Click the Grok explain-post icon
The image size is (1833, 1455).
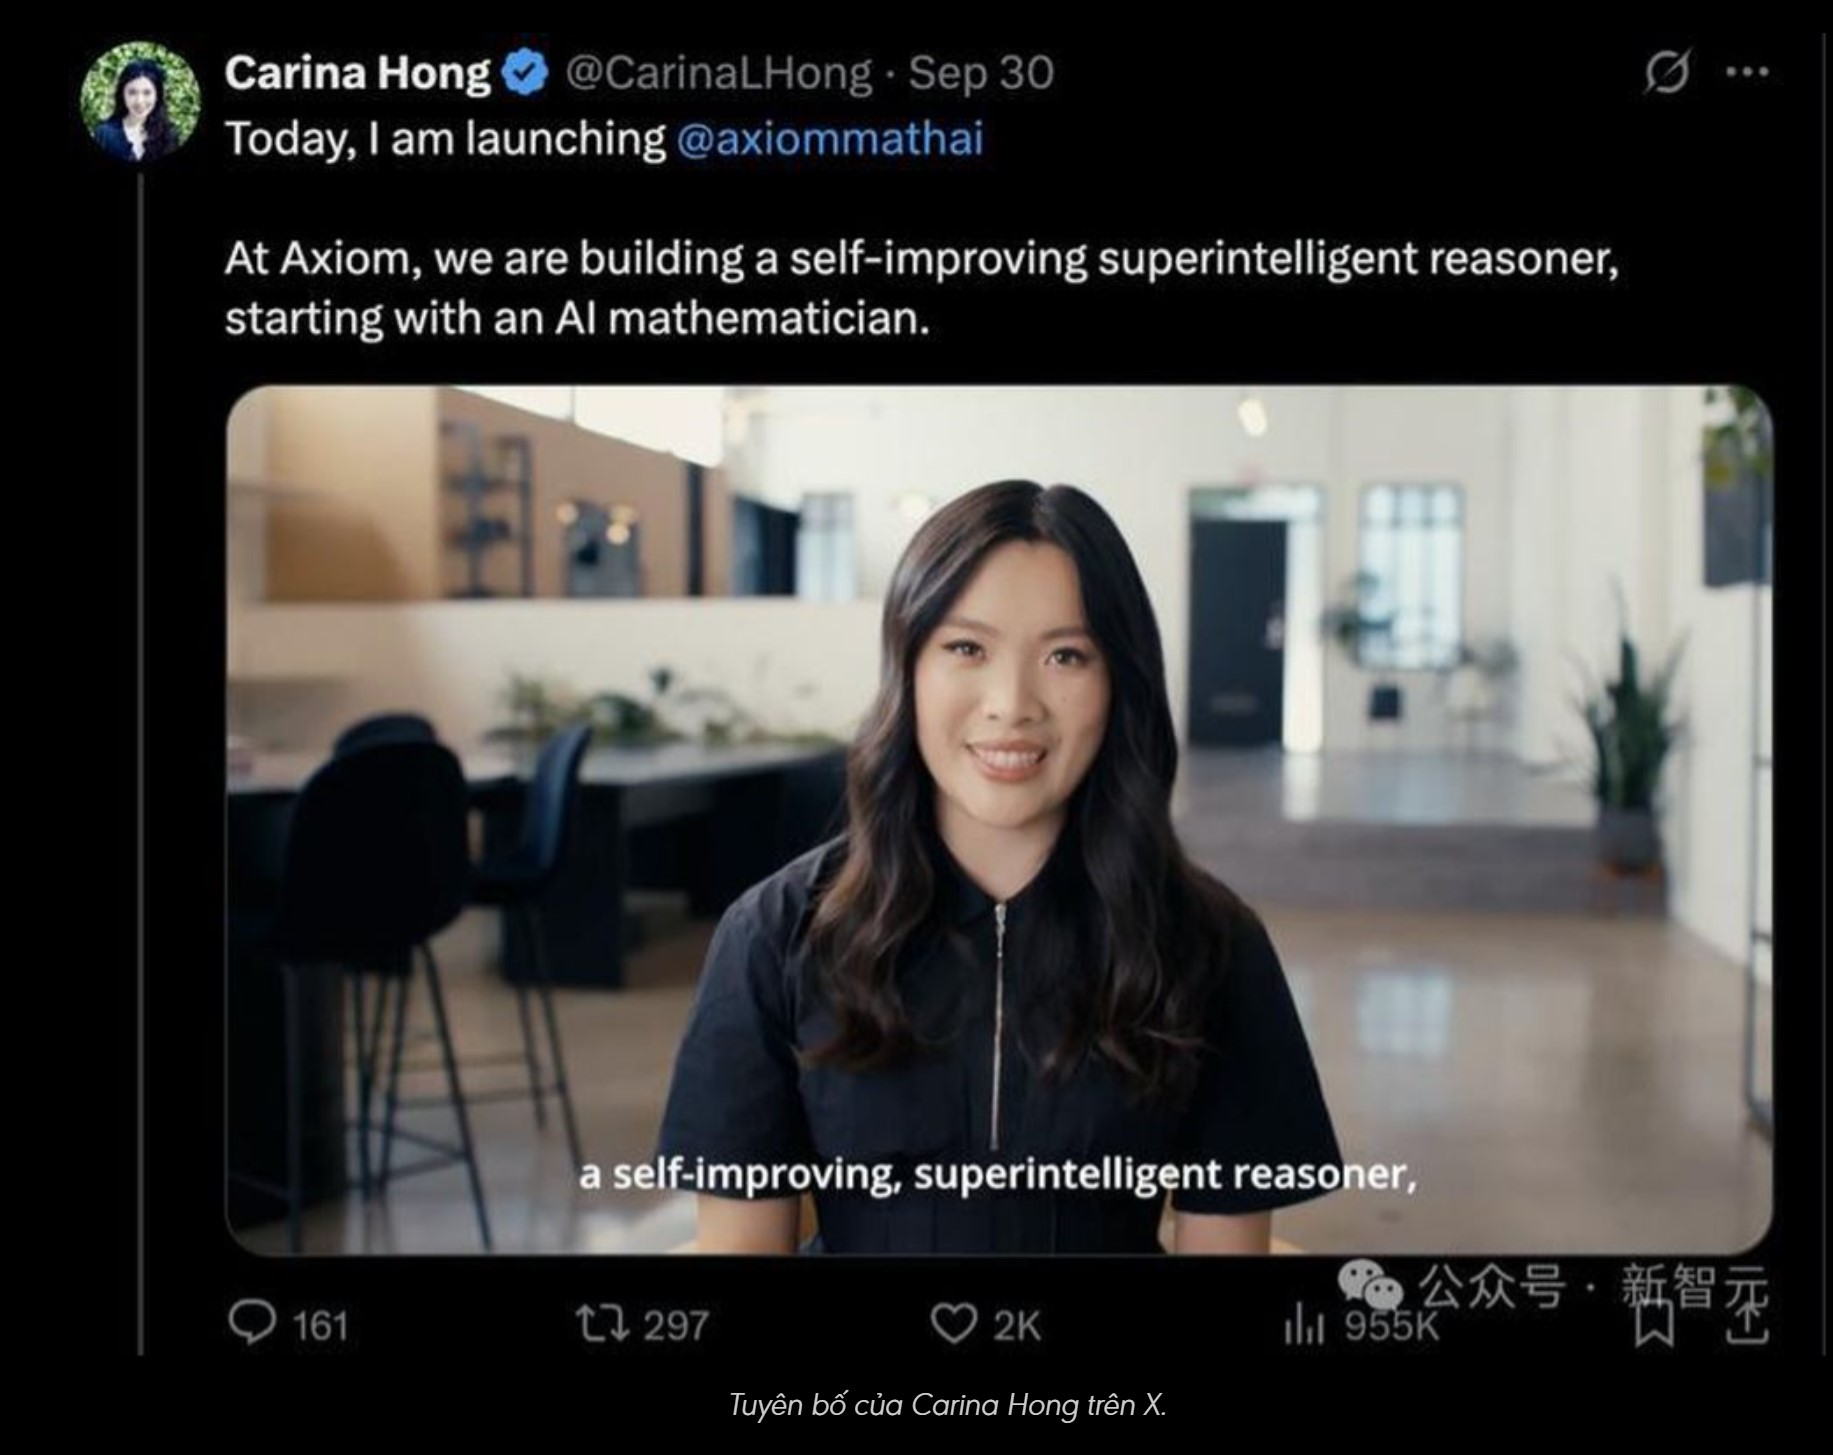pyautogui.click(x=1667, y=72)
